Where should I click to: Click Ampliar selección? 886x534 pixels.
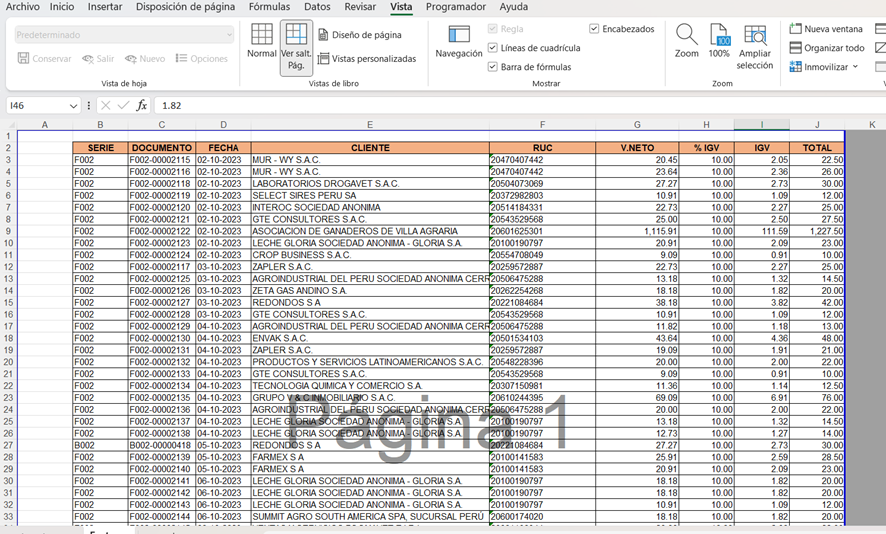click(x=755, y=46)
